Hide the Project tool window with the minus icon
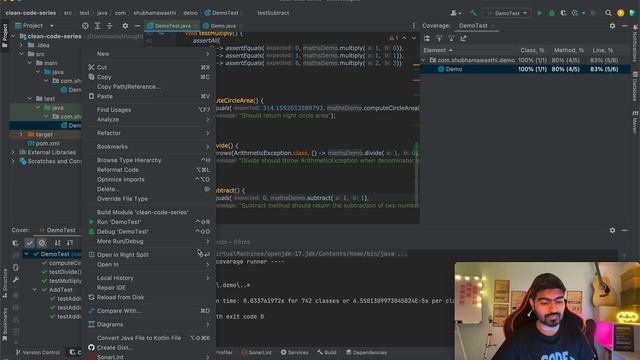The height and width of the screenshot is (360, 640). [x=137, y=26]
